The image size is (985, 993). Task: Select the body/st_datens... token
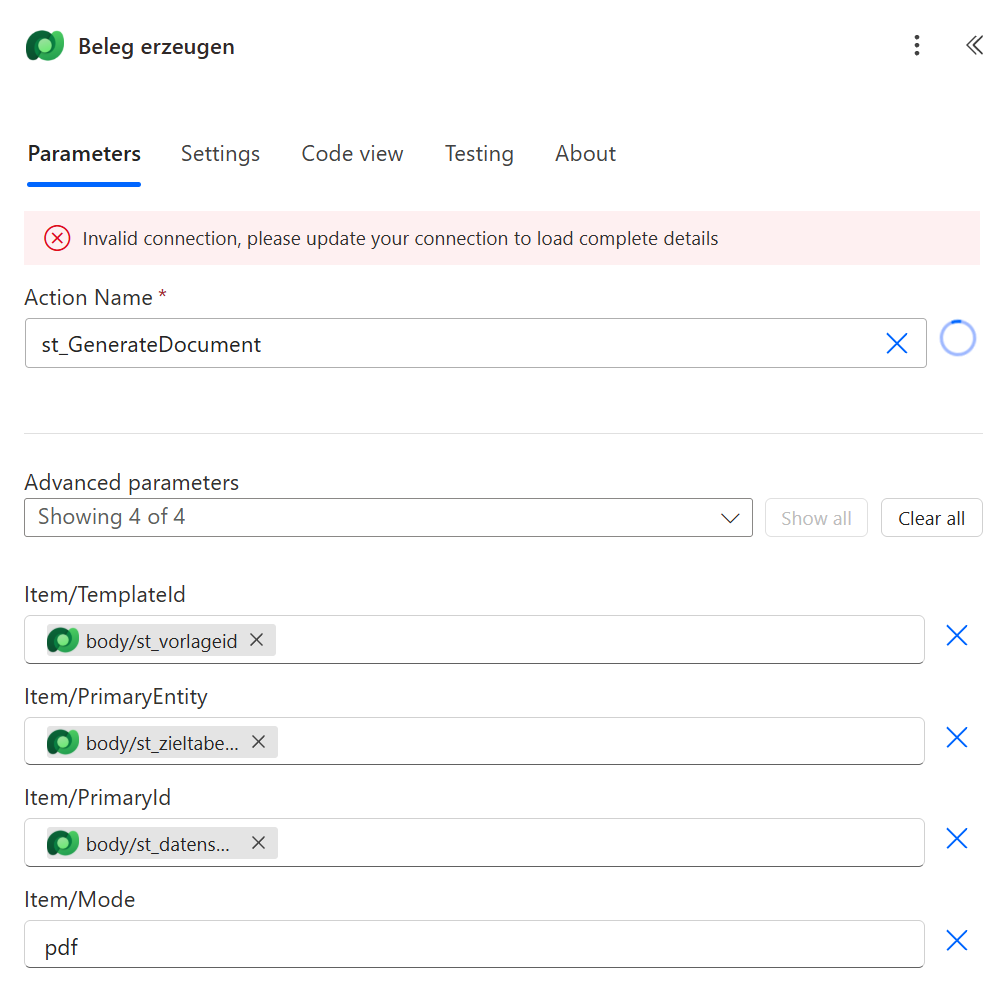coord(162,843)
